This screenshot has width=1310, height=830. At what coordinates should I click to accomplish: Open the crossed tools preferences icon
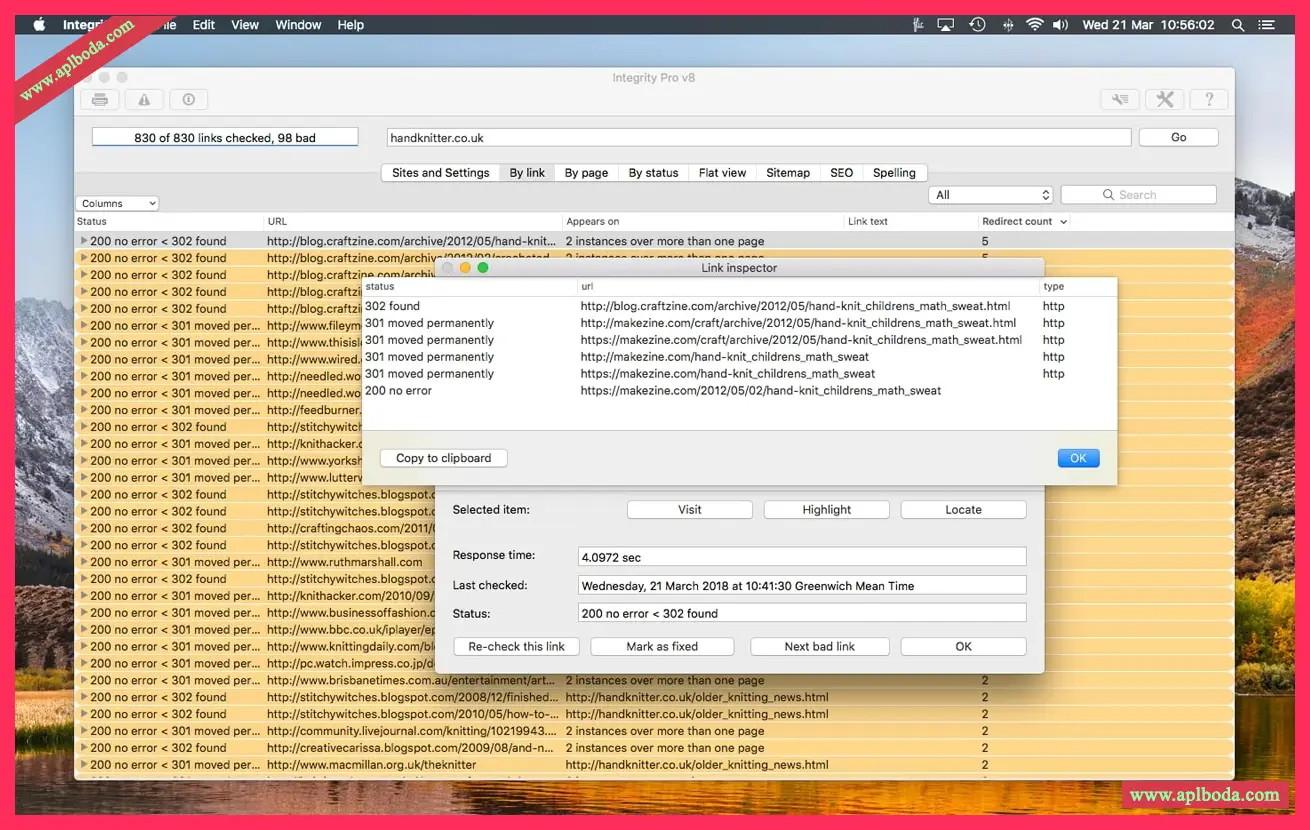click(1164, 99)
